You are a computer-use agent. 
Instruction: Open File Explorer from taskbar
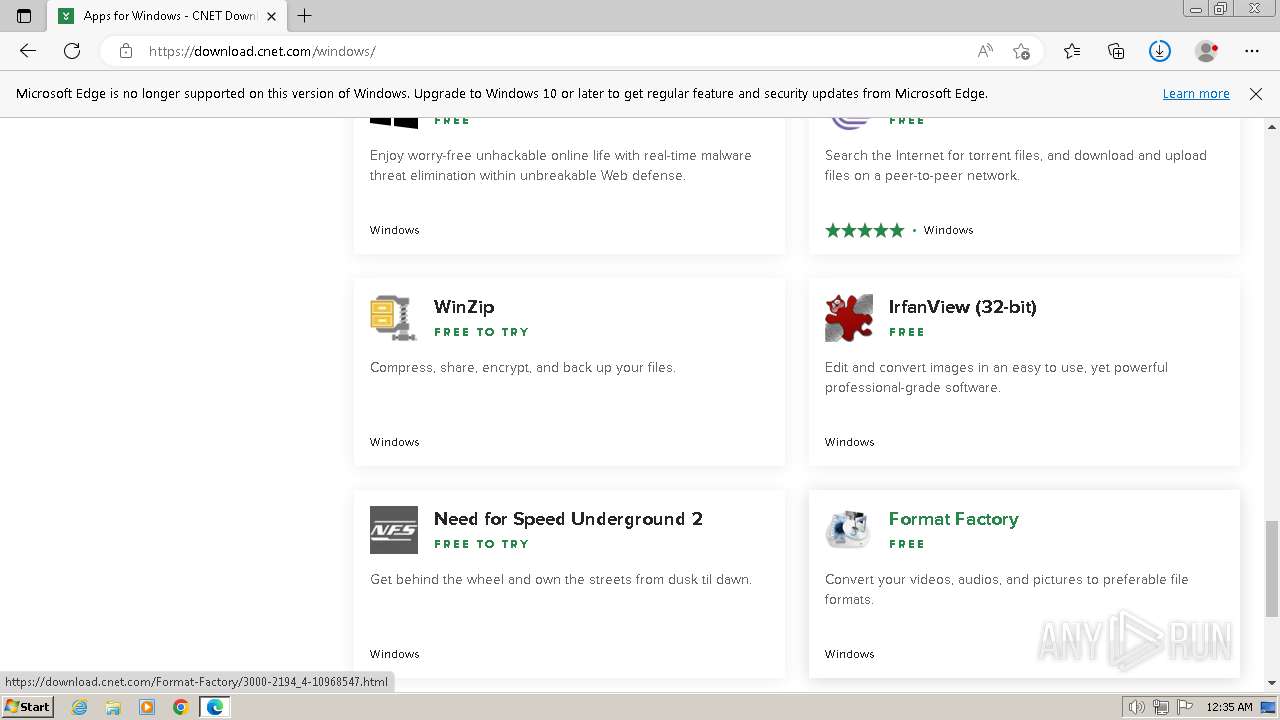point(113,707)
